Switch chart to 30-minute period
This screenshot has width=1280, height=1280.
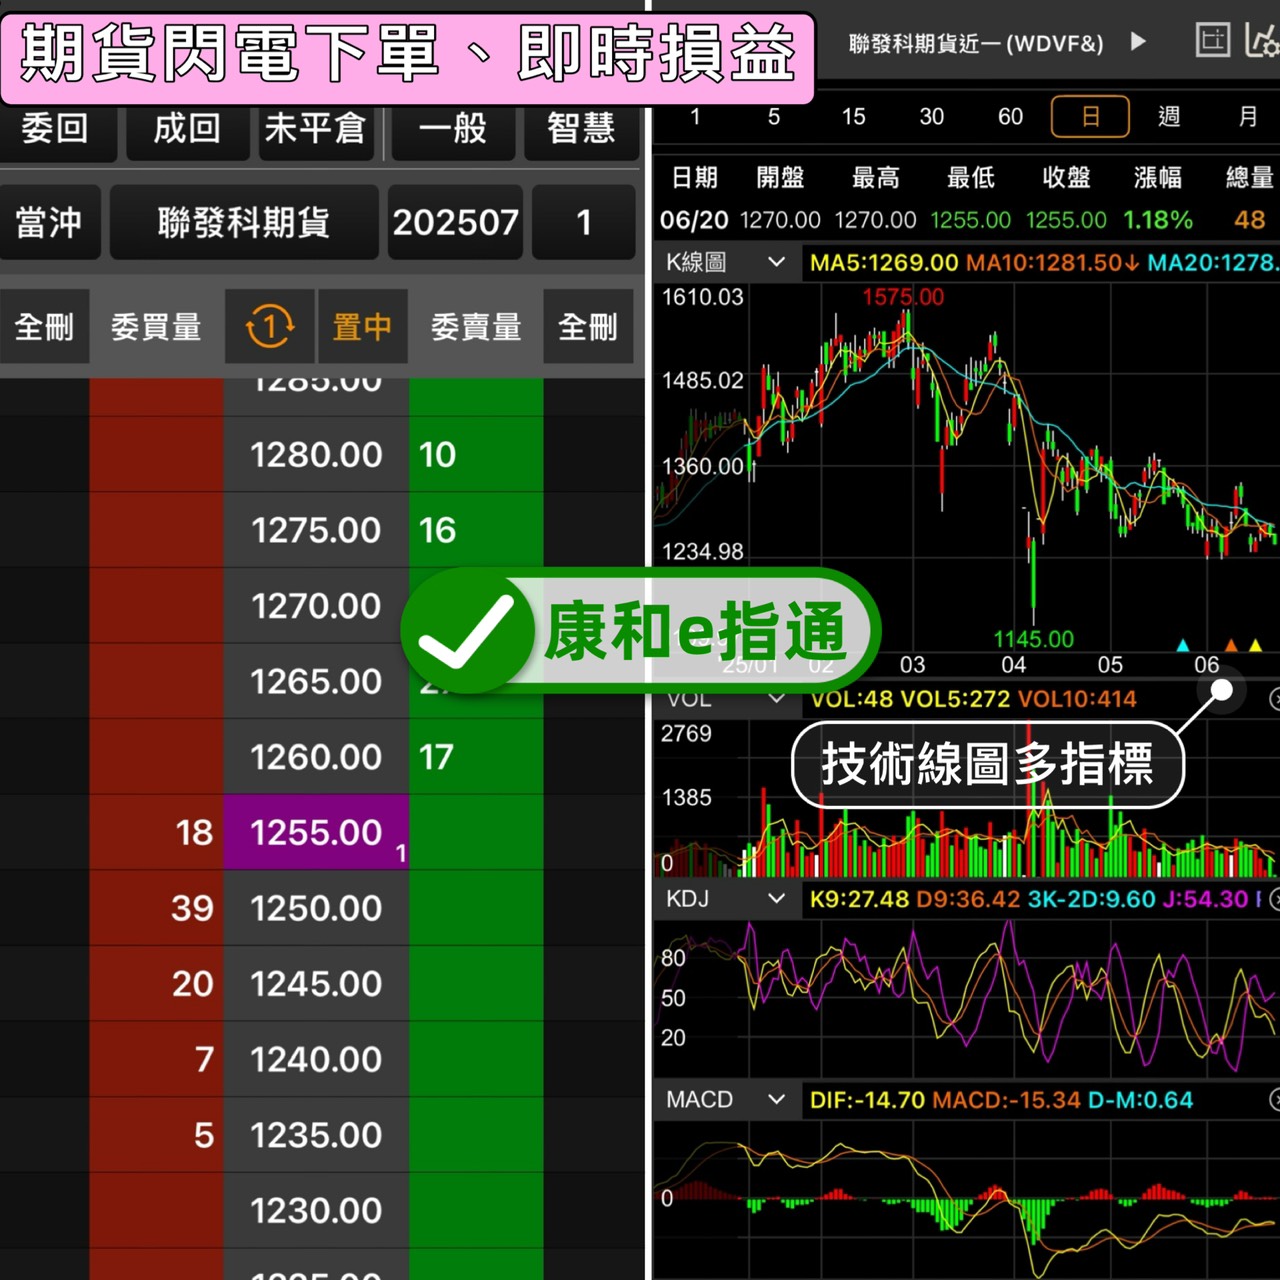[x=932, y=117]
